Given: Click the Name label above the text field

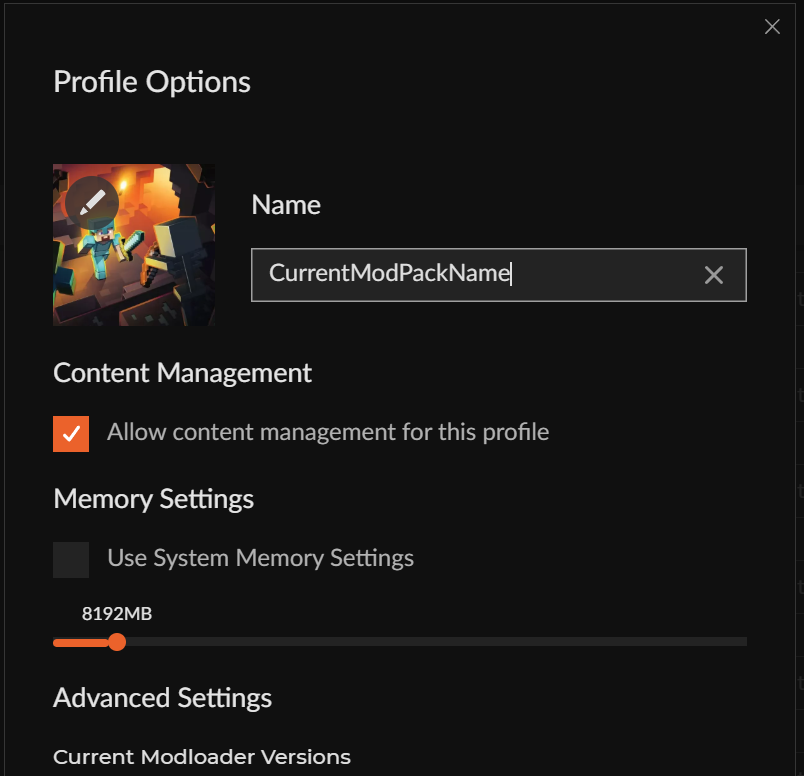Looking at the screenshot, I should [286, 205].
